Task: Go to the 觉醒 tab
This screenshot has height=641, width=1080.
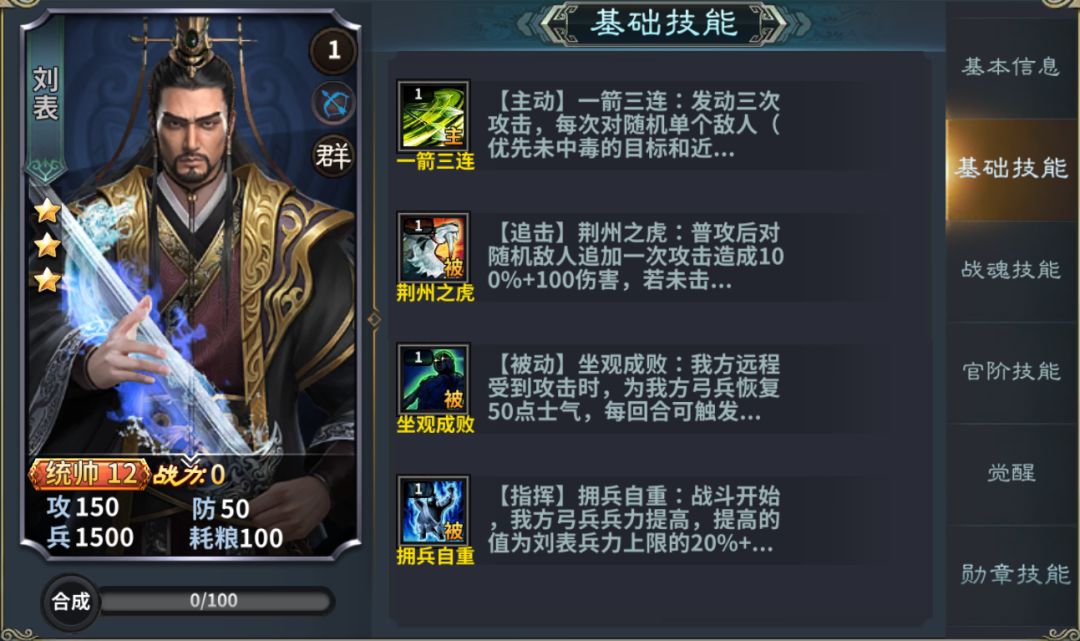Action: [1010, 473]
